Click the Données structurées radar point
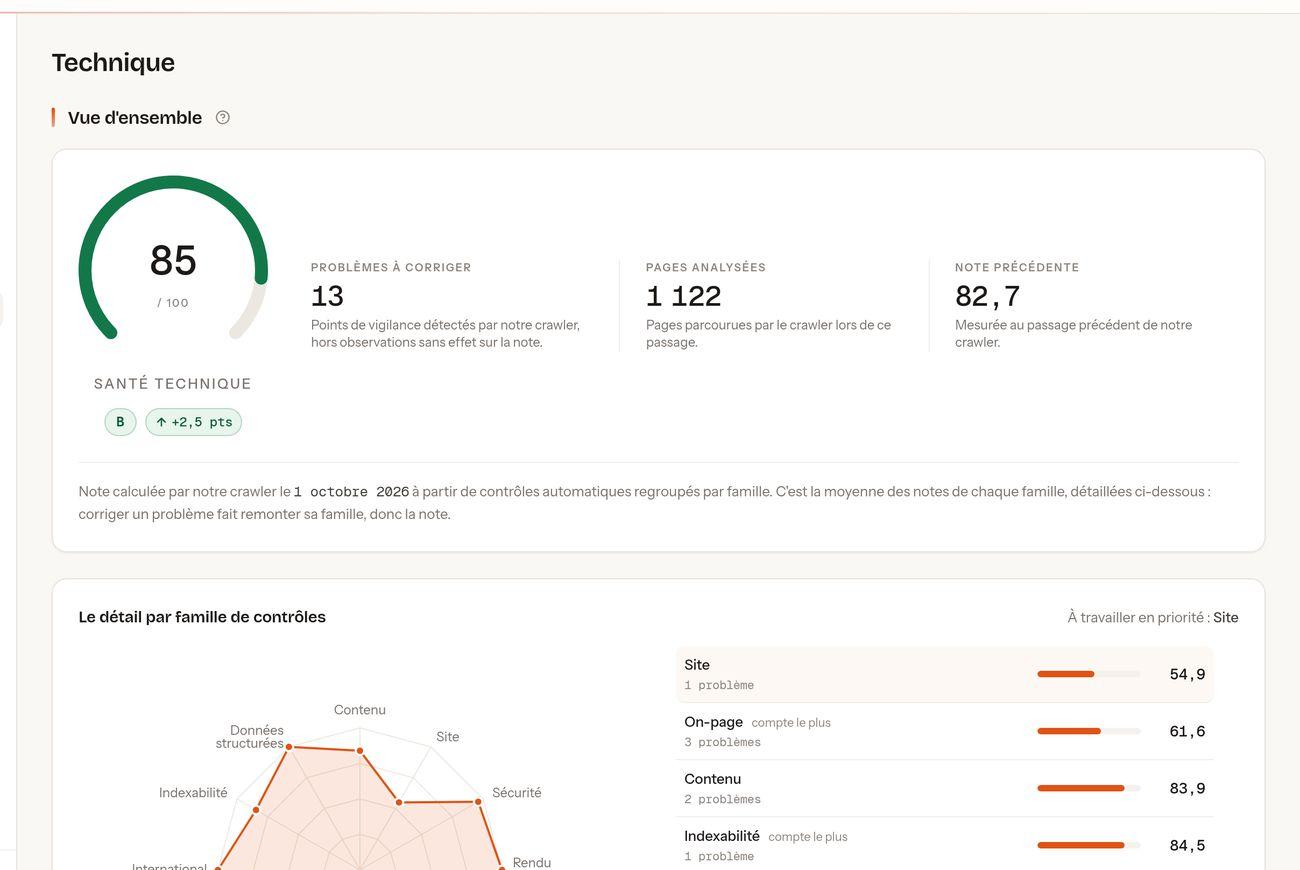1300x870 pixels. pos(289,747)
